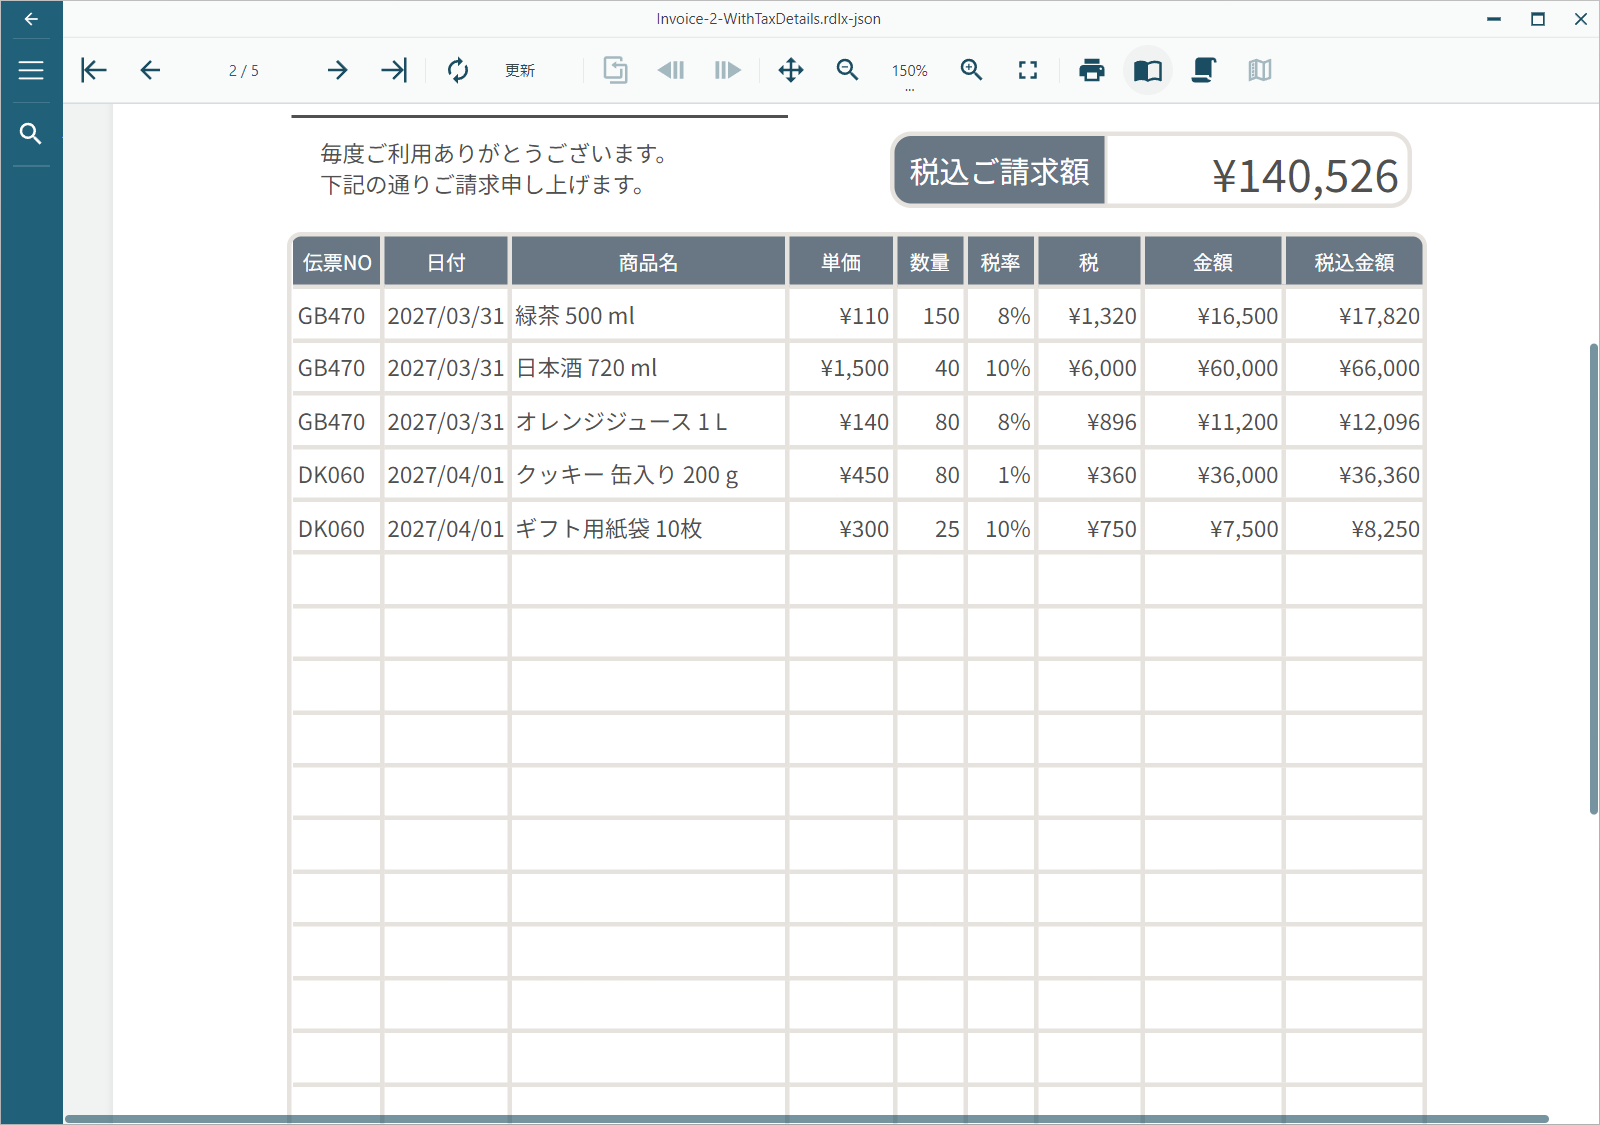Click the 税込ご請求額 label
Screen dimensions: 1600x1125
pyautogui.click(x=1000, y=171)
